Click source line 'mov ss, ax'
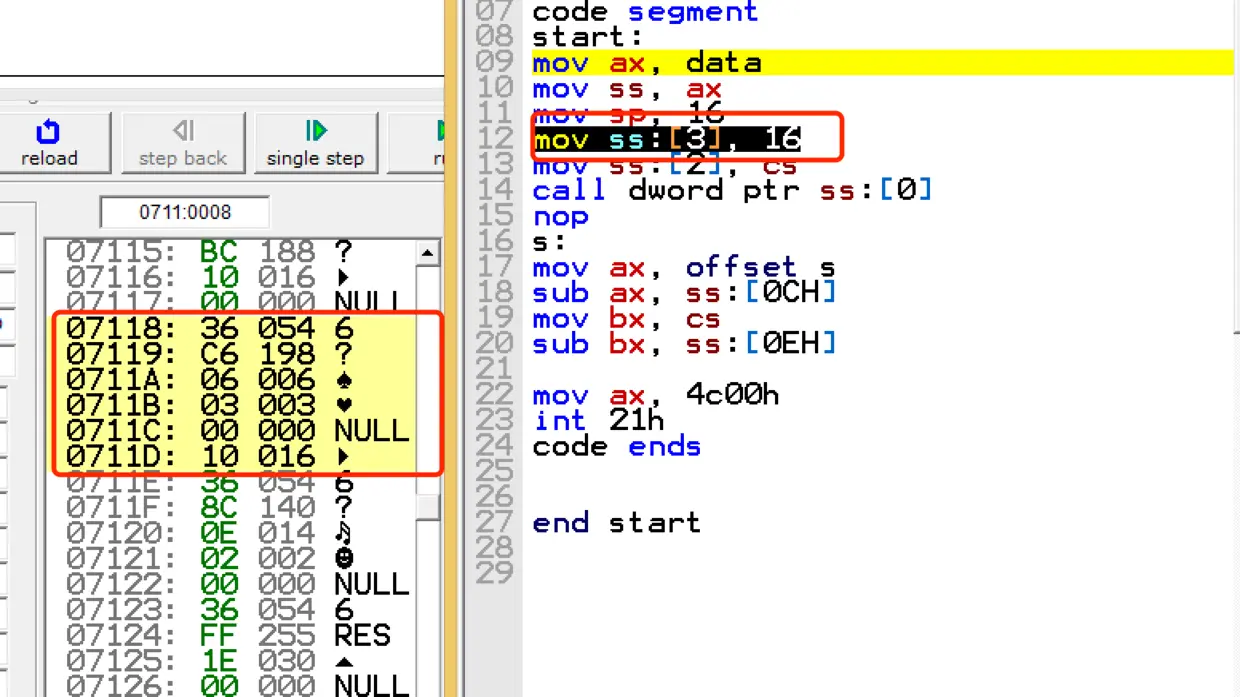This screenshot has width=1240, height=697. 627,89
